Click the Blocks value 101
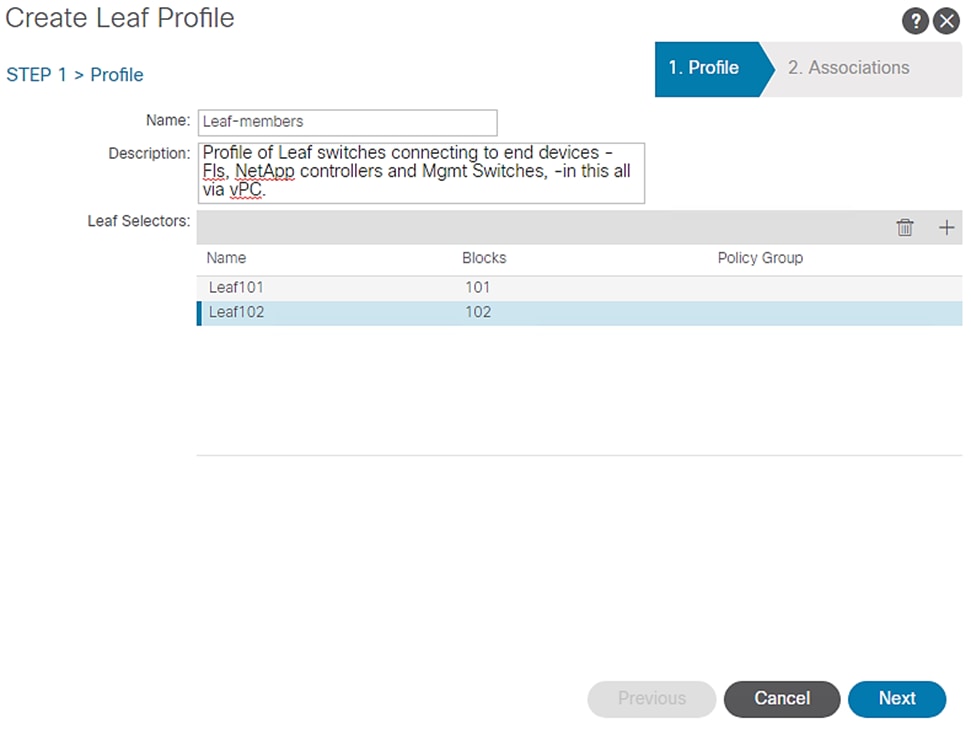This screenshot has height=729, width=971. (x=478, y=288)
